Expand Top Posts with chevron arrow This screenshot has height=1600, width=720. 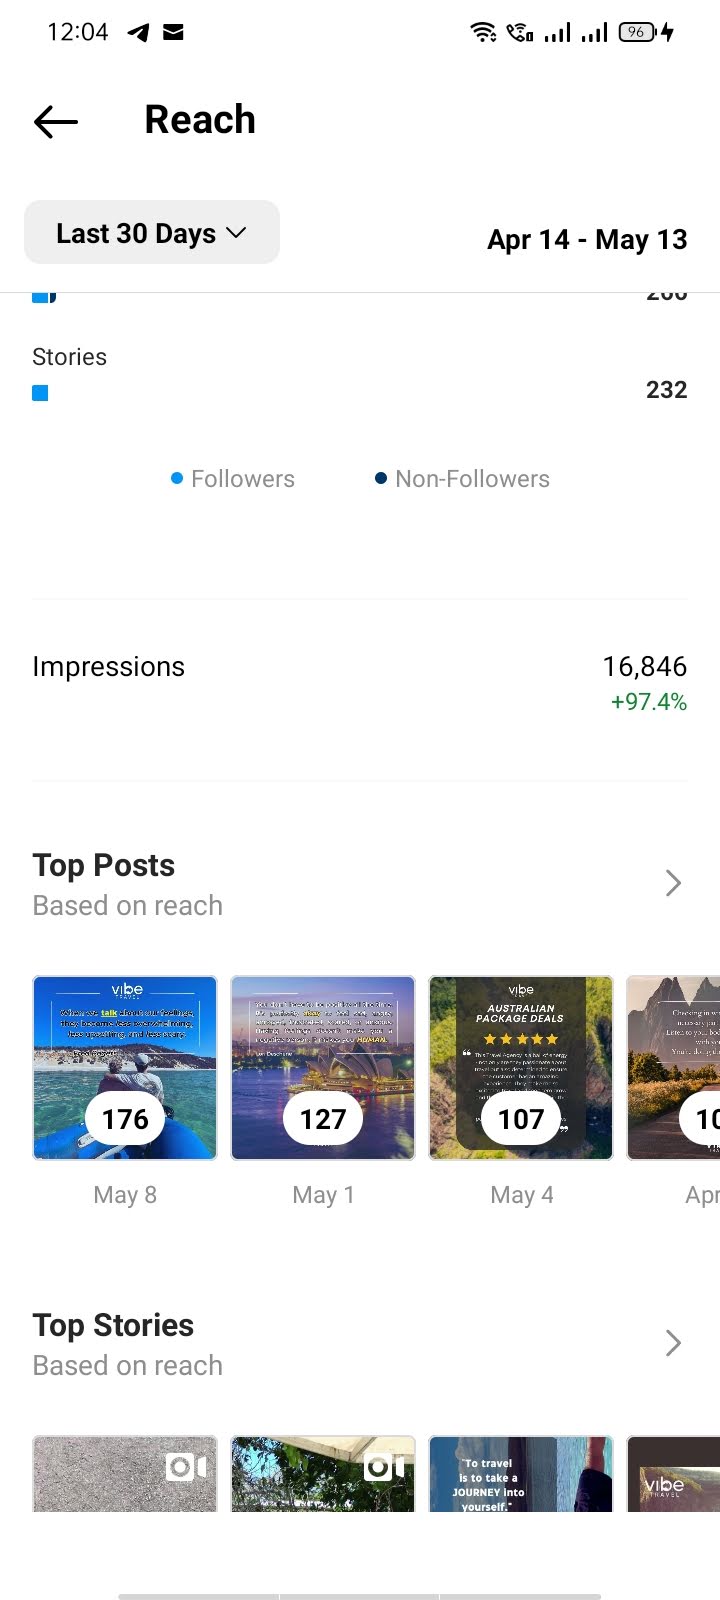pos(673,883)
